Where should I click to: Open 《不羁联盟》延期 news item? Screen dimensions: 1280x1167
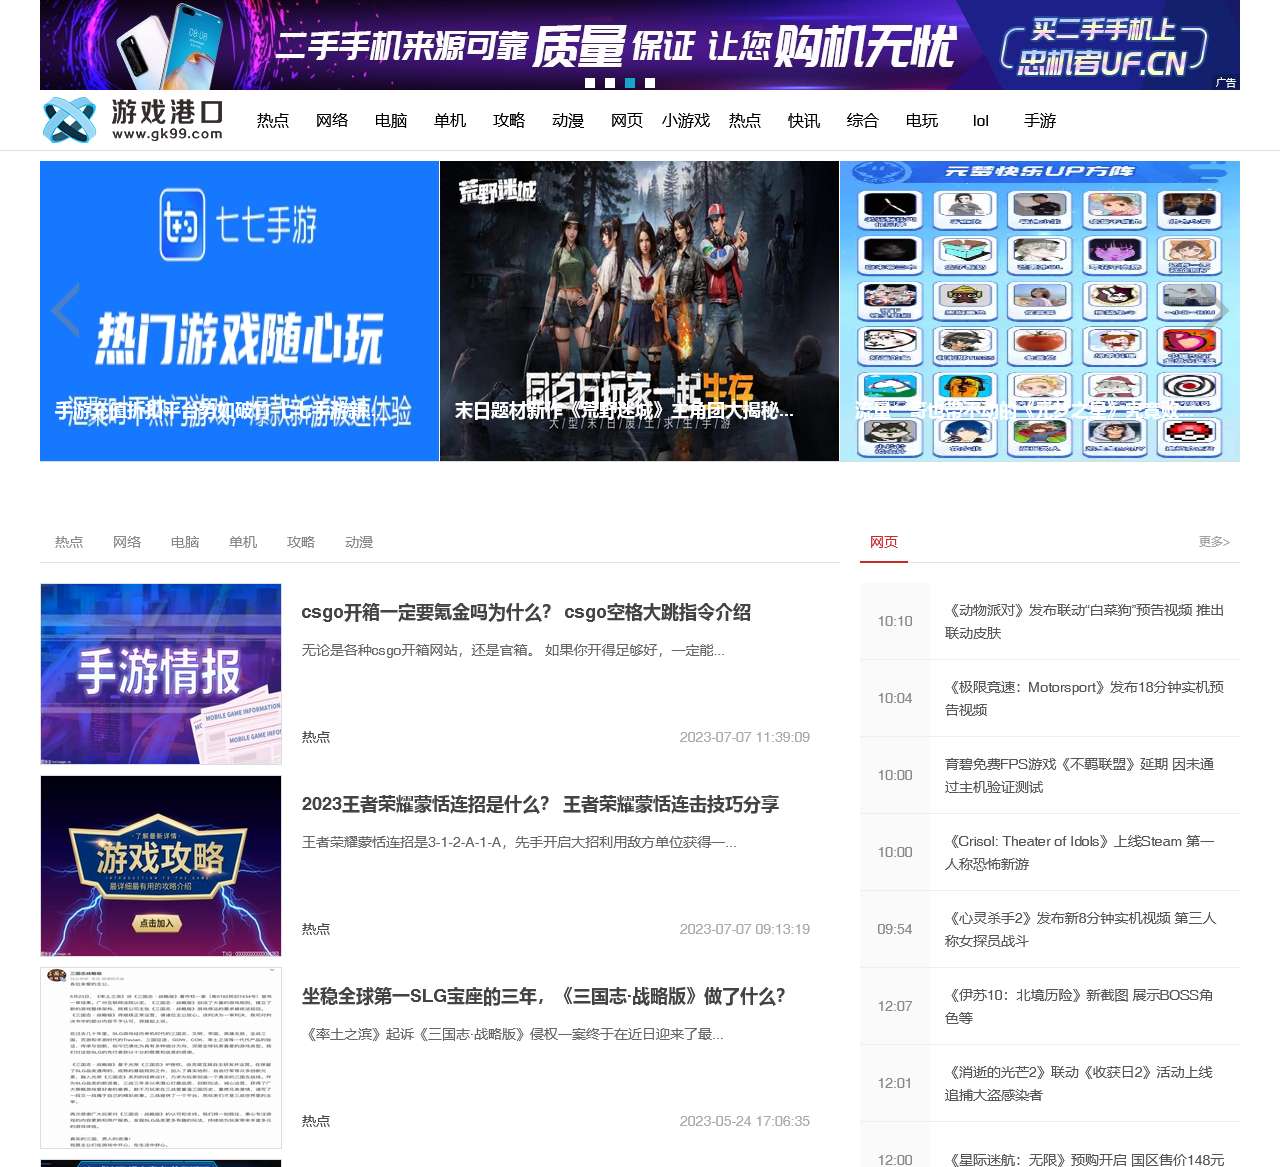pyautogui.click(x=1079, y=775)
